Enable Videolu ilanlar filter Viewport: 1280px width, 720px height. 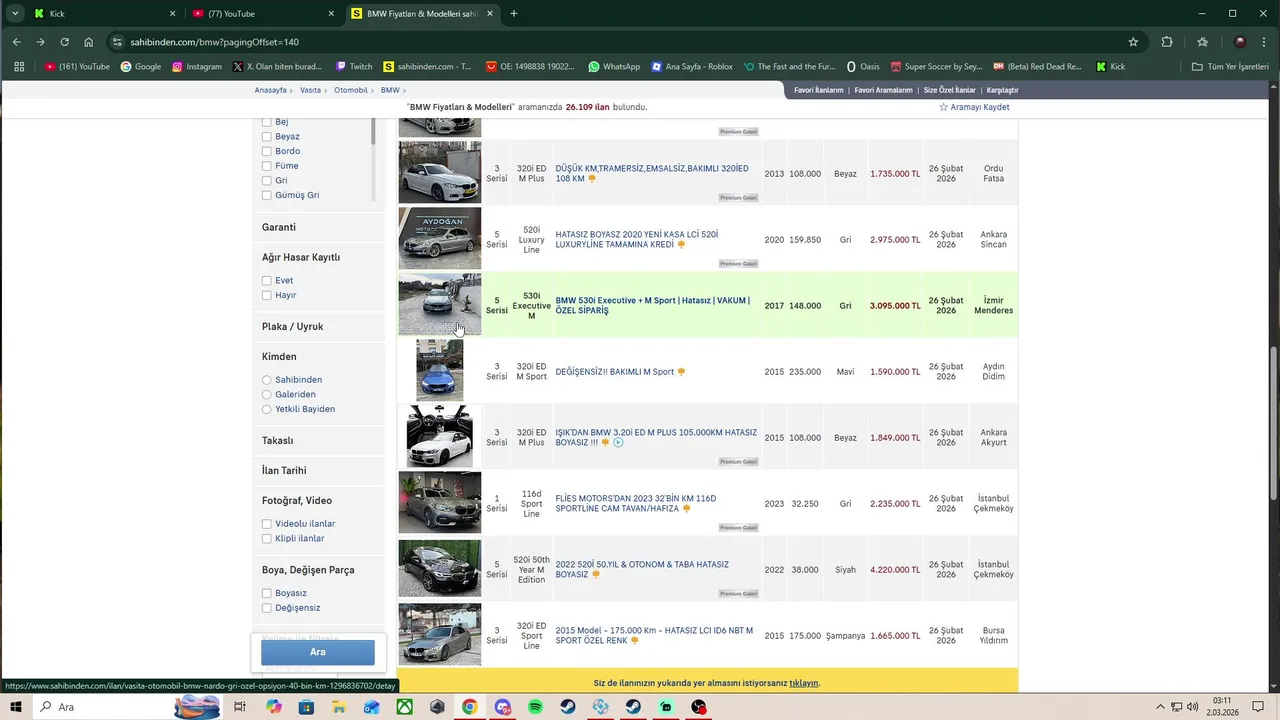click(267, 524)
